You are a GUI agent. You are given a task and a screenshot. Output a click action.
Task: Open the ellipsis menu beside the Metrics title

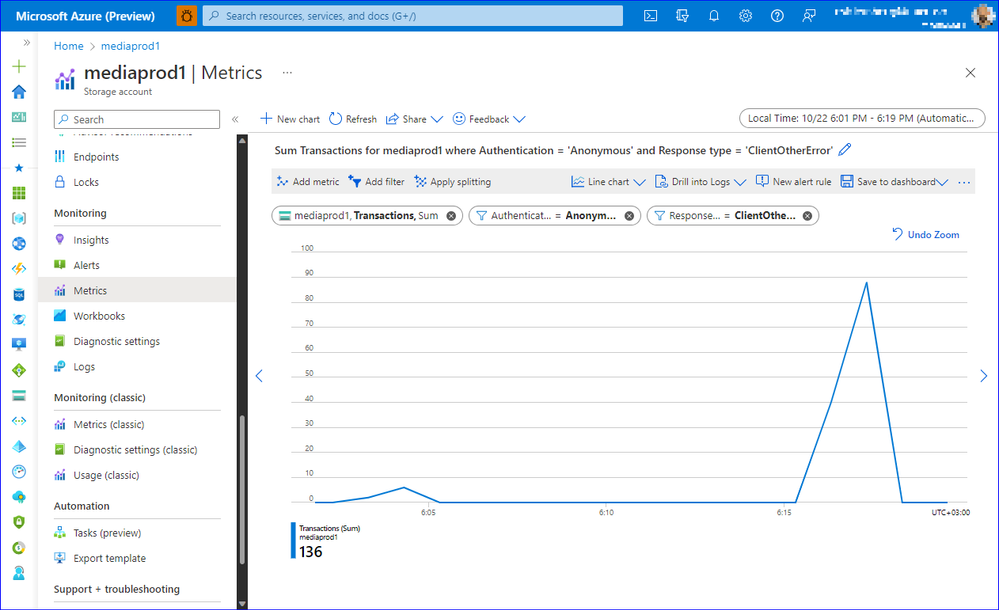(287, 73)
